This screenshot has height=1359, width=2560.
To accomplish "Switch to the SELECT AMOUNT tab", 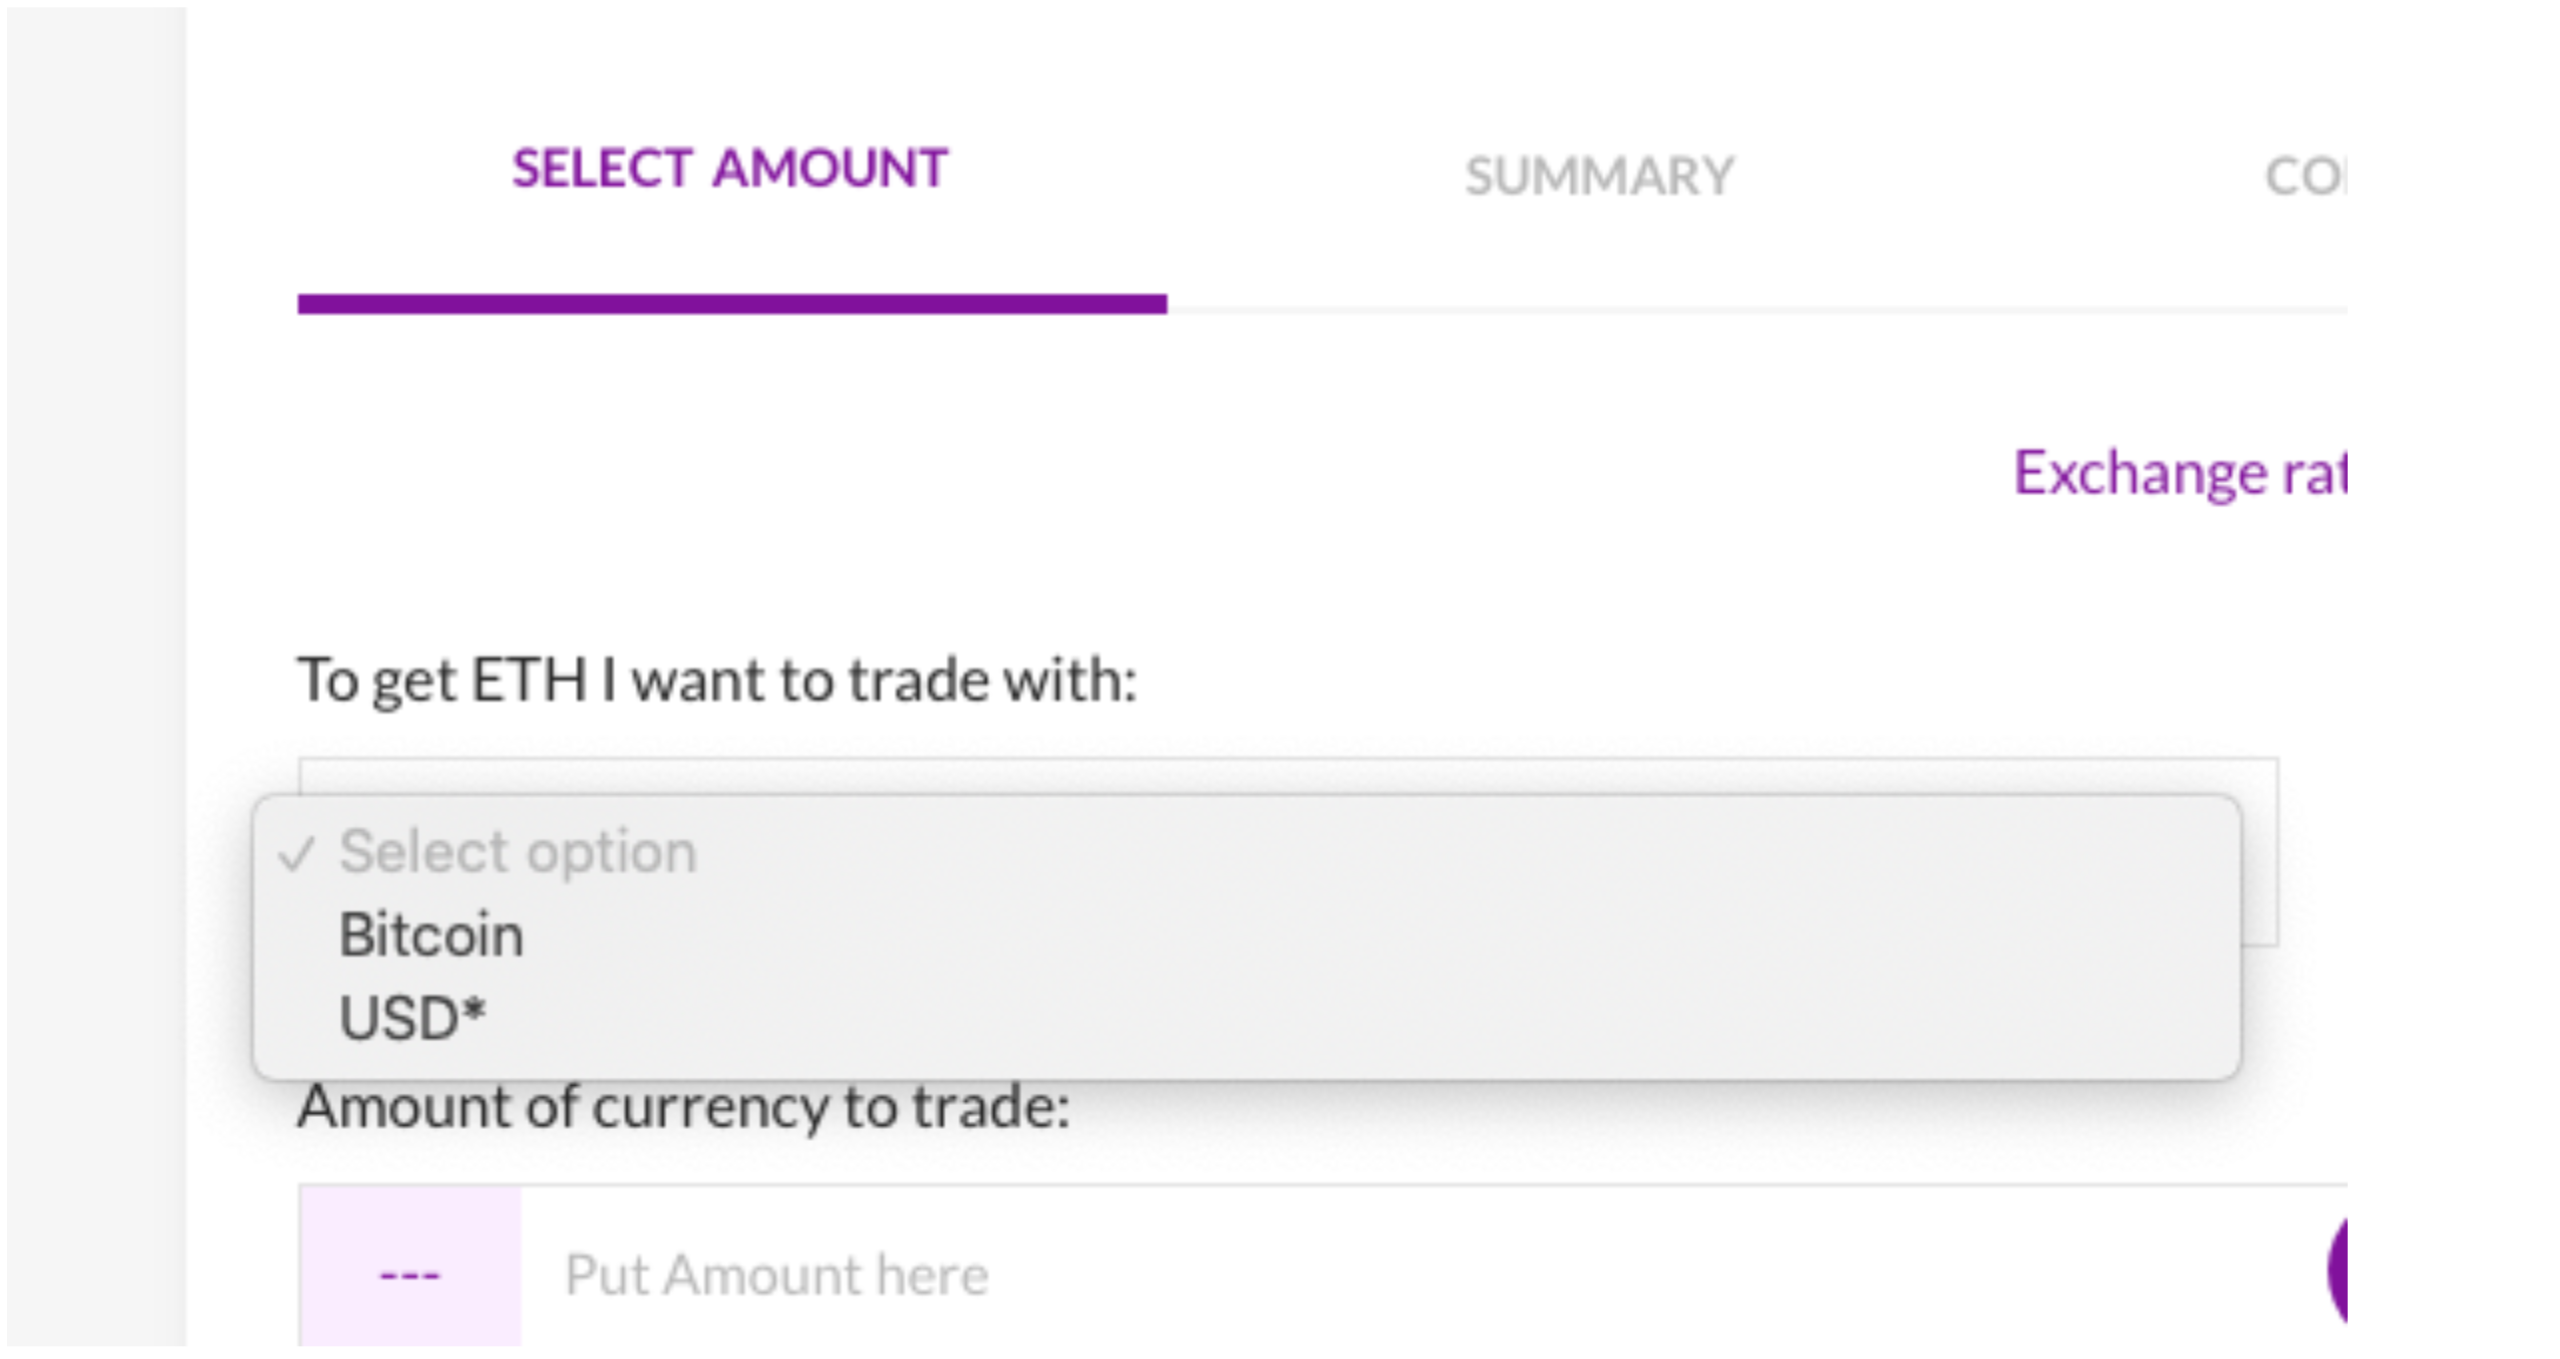I will pyautogui.click(x=729, y=168).
